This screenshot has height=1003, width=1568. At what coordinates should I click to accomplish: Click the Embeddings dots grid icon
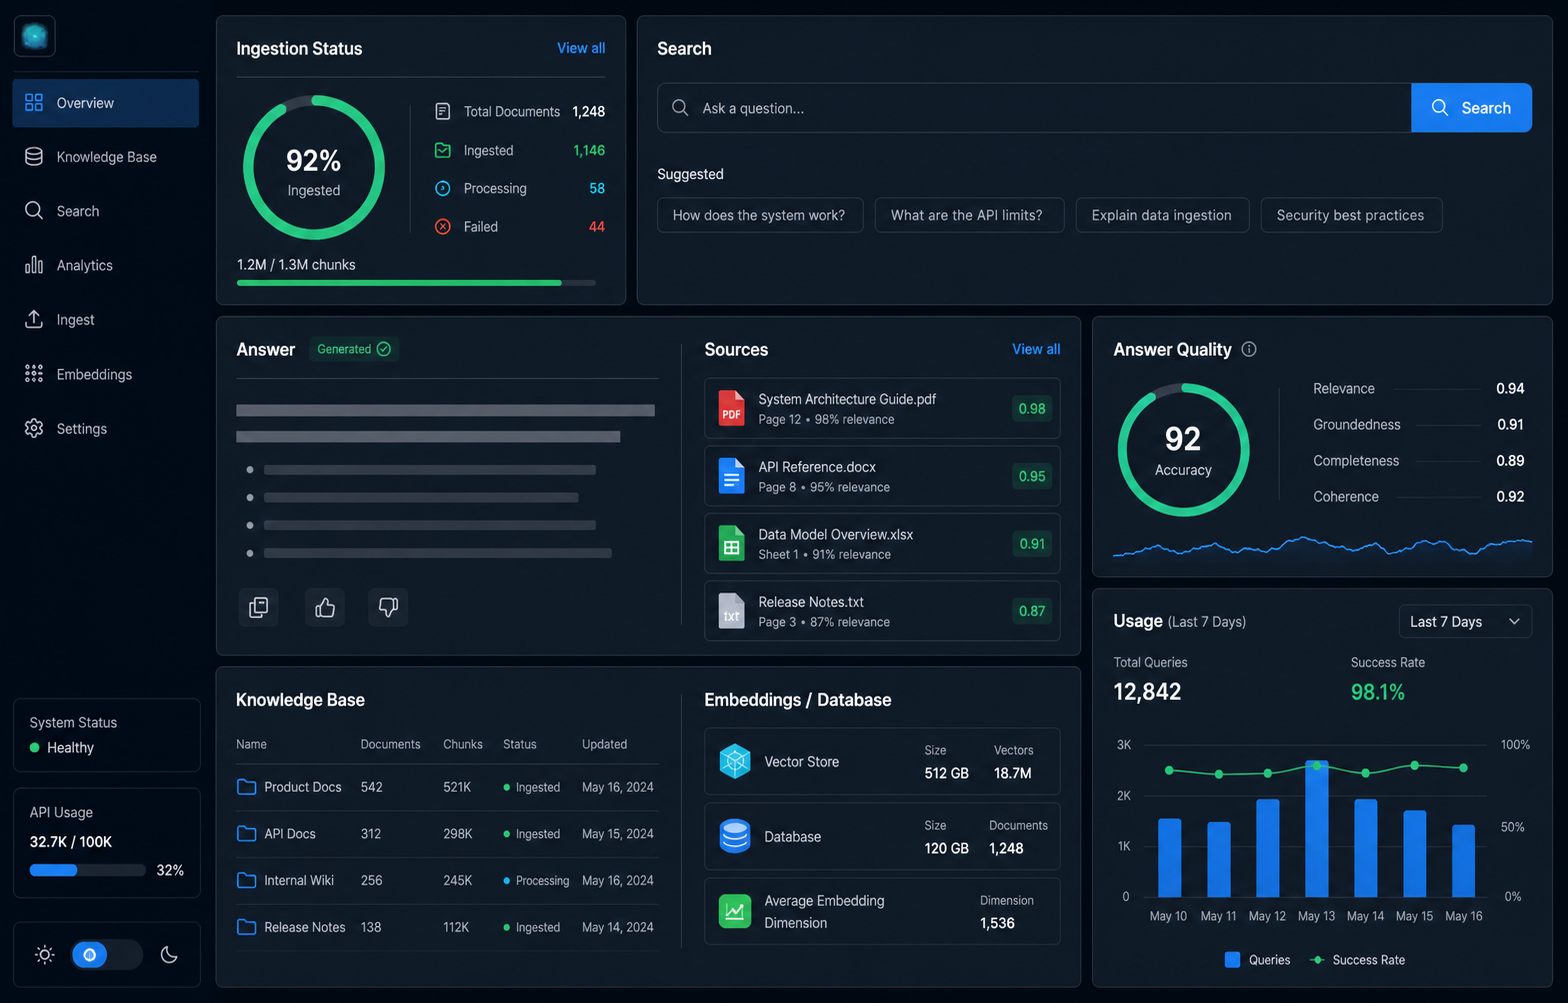(34, 374)
